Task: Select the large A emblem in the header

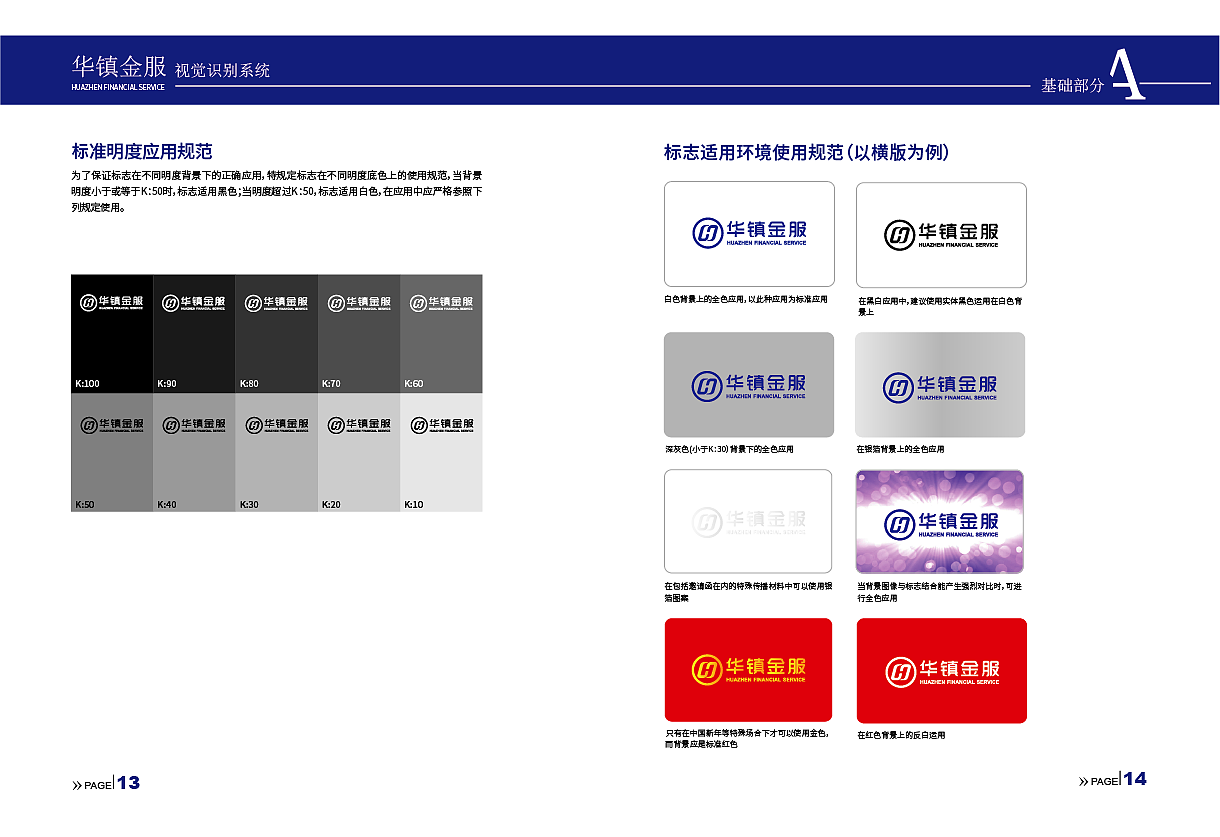Action: coord(1130,72)
